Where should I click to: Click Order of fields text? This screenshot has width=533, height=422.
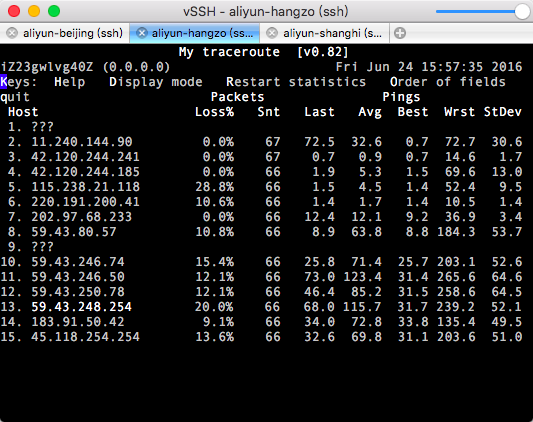coord(448,82)
